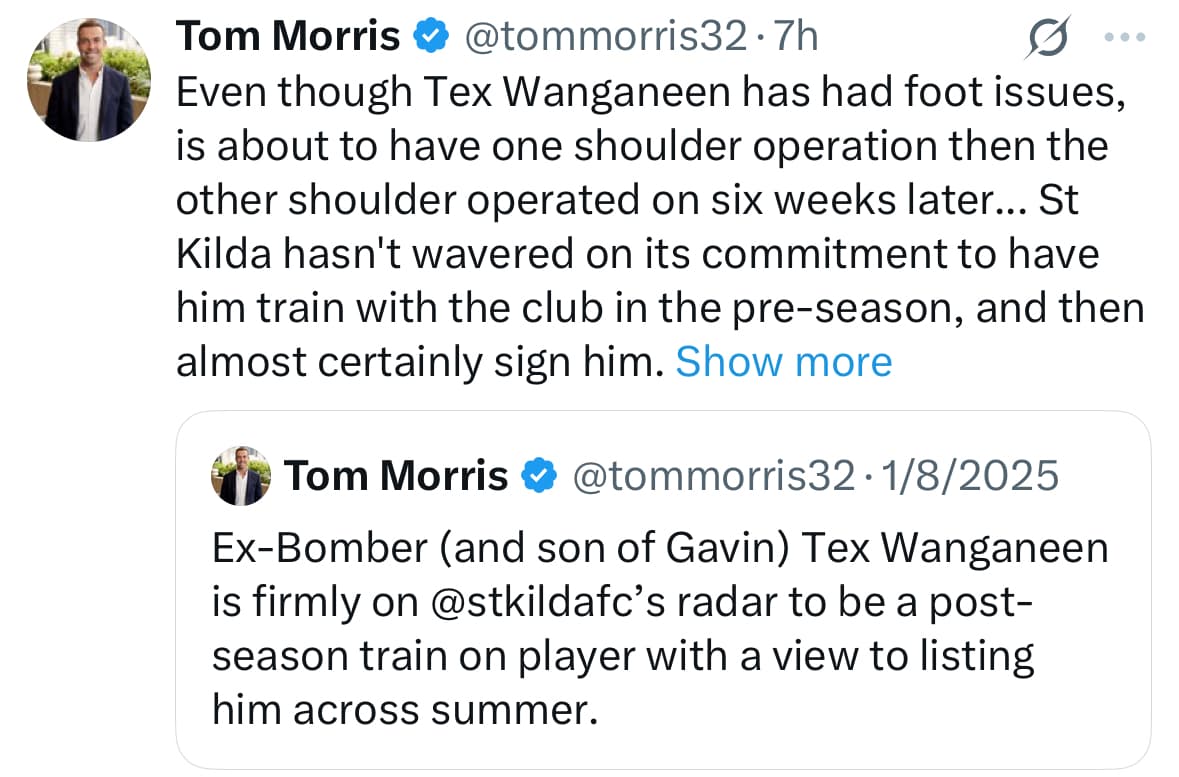1179x777 pixels.
Task: Click the verified badge inside the quoted tweet
Action: pyautogui.click(x=541, y=477)
